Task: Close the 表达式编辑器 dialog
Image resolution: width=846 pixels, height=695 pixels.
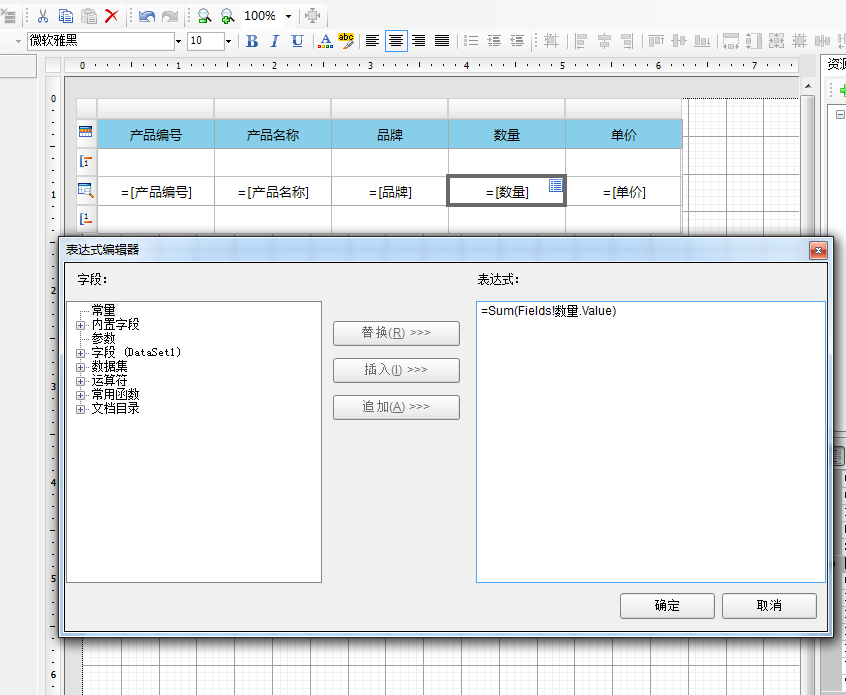Action: click(818, 250)
